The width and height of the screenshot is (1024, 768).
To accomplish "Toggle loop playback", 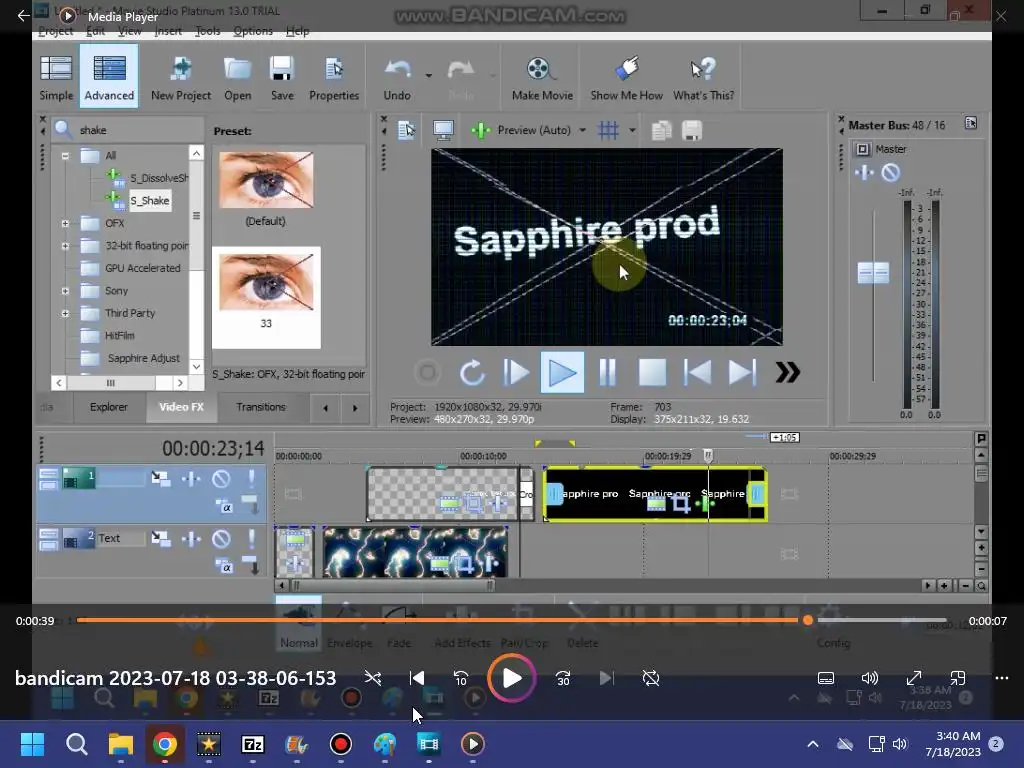I will click(x=472, y=373).
